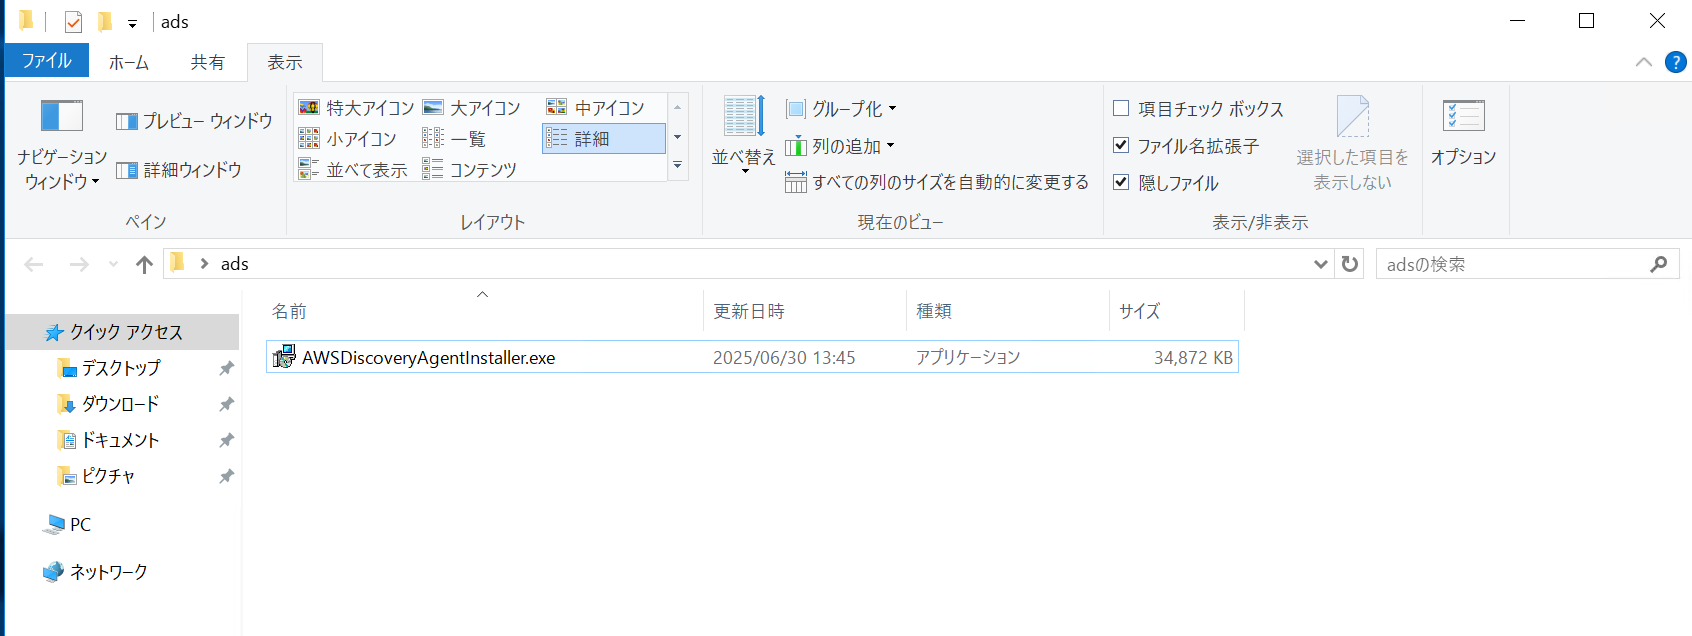
Task: Open the ファイル menu tab
Action: pyautogui.click(x=47, y=61)
